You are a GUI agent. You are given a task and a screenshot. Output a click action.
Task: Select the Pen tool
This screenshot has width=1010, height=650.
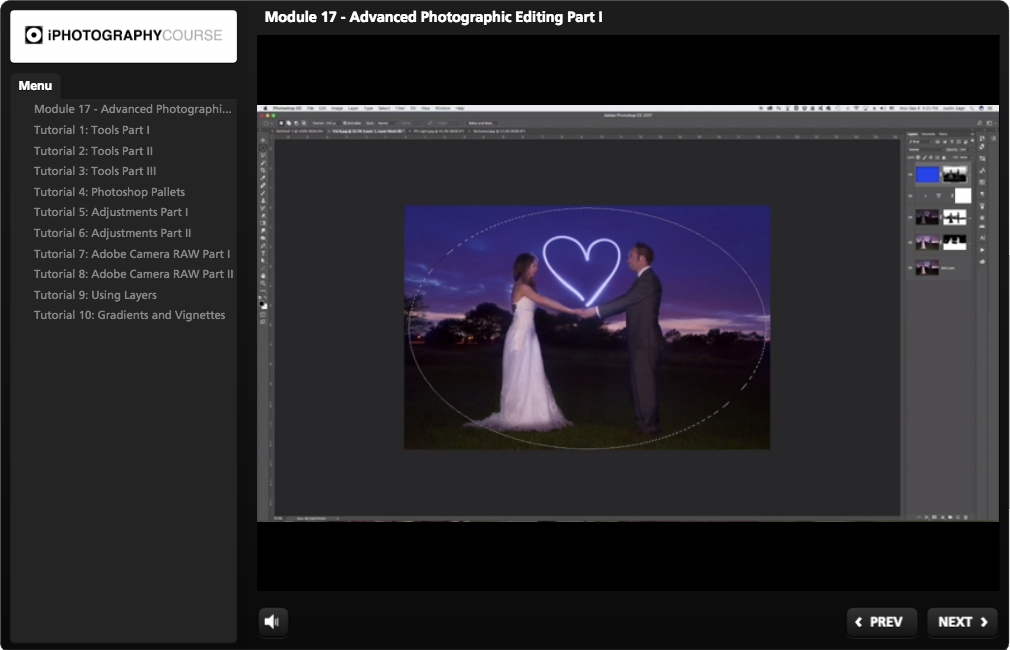[263, 245]
